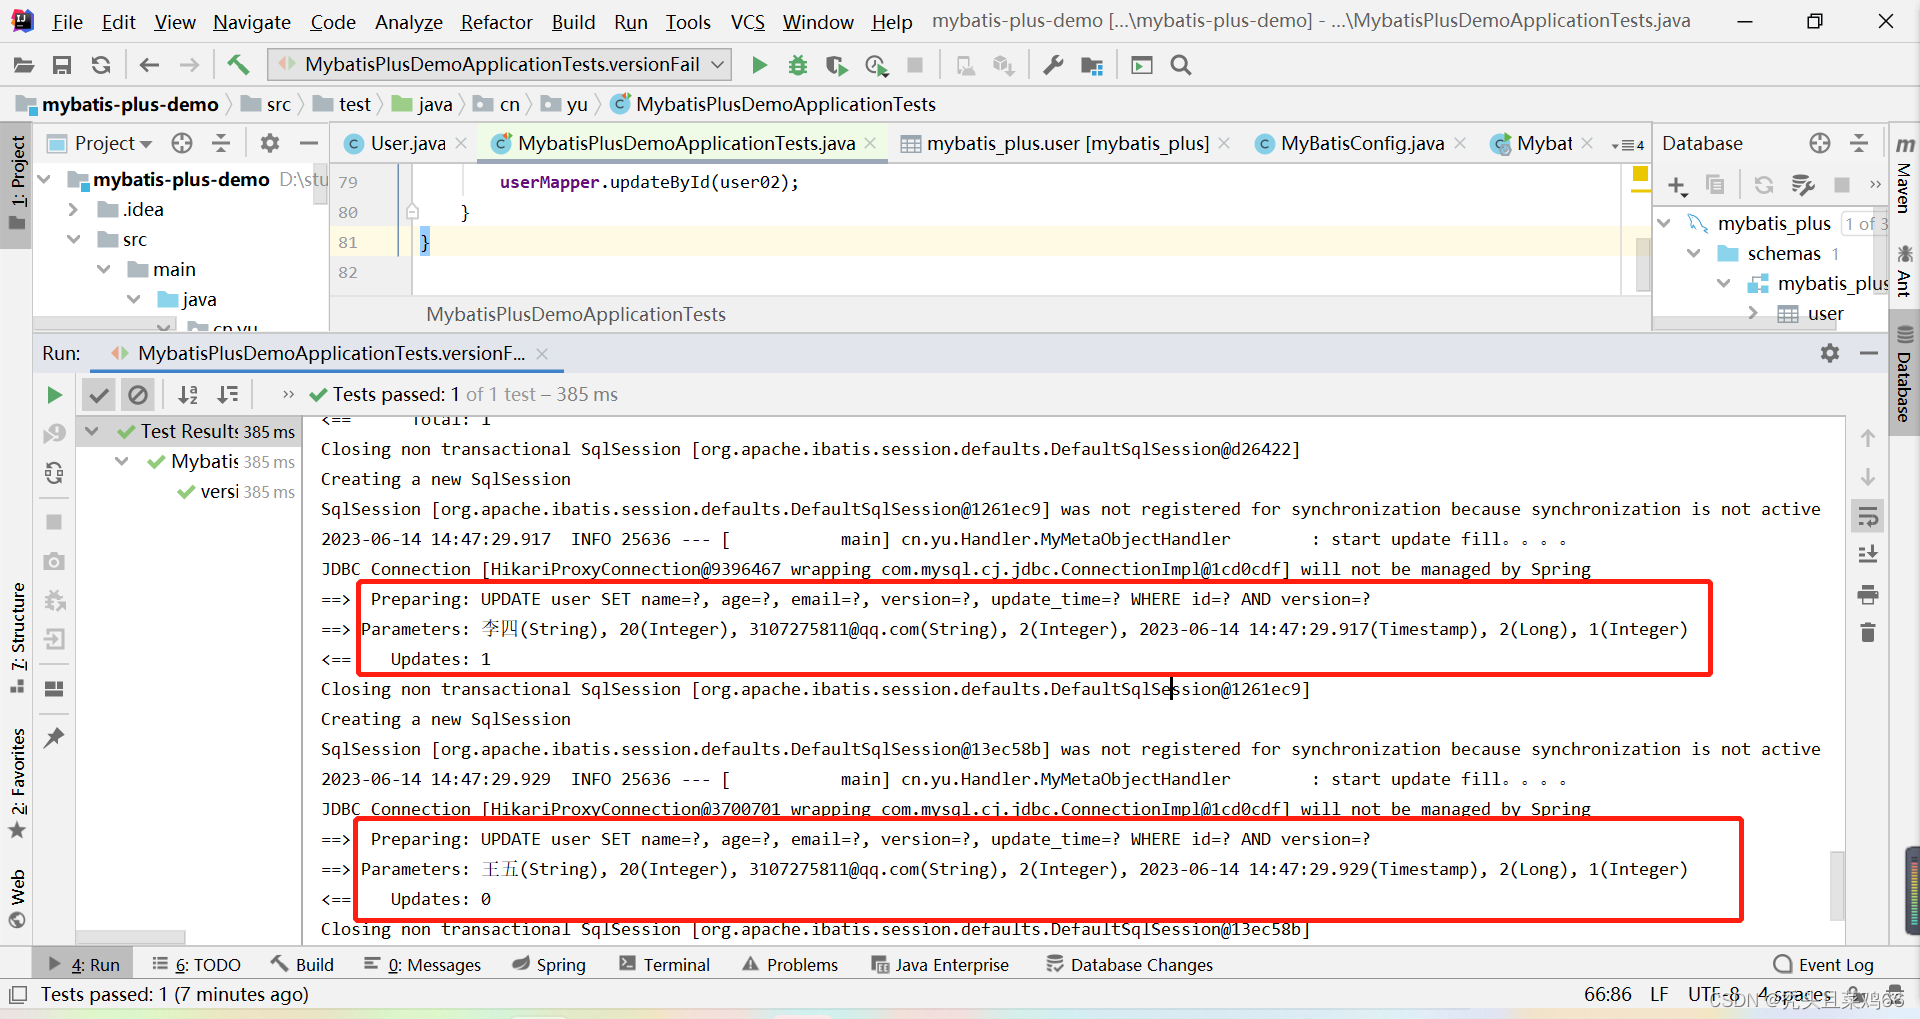Image resolution: width=1920 pixels, height=1019 pixels.
Task: Collapse mybatis-plus-demo root node
Action: coord(43,180)
